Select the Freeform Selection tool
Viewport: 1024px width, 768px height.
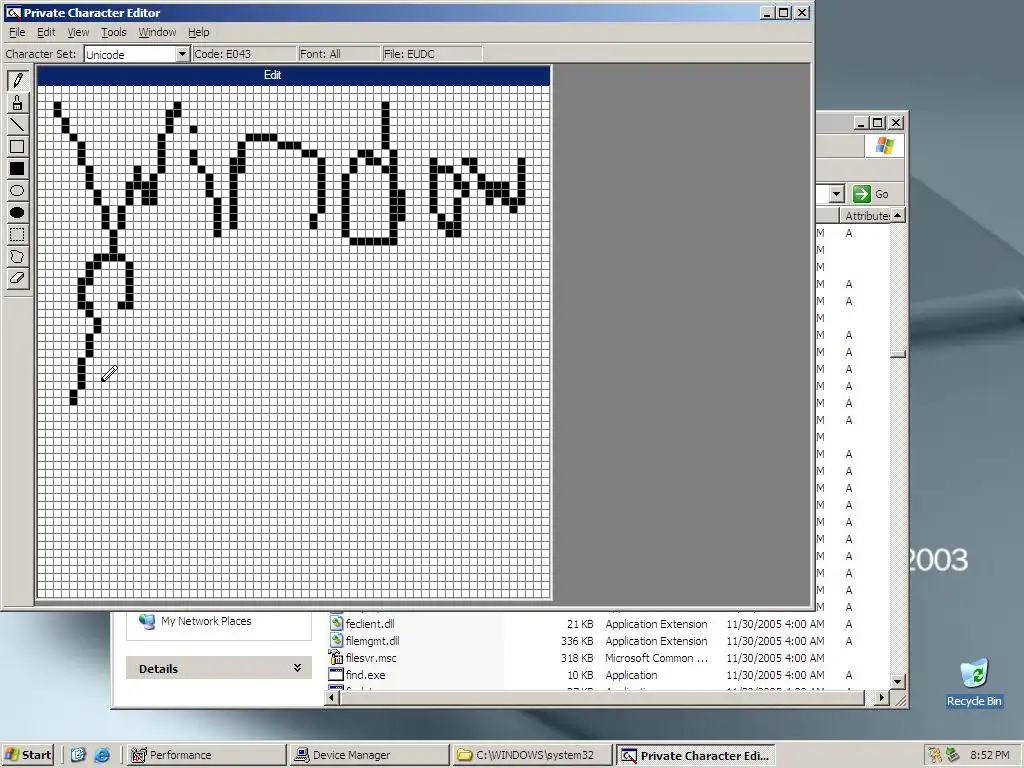tap(18, 257)
